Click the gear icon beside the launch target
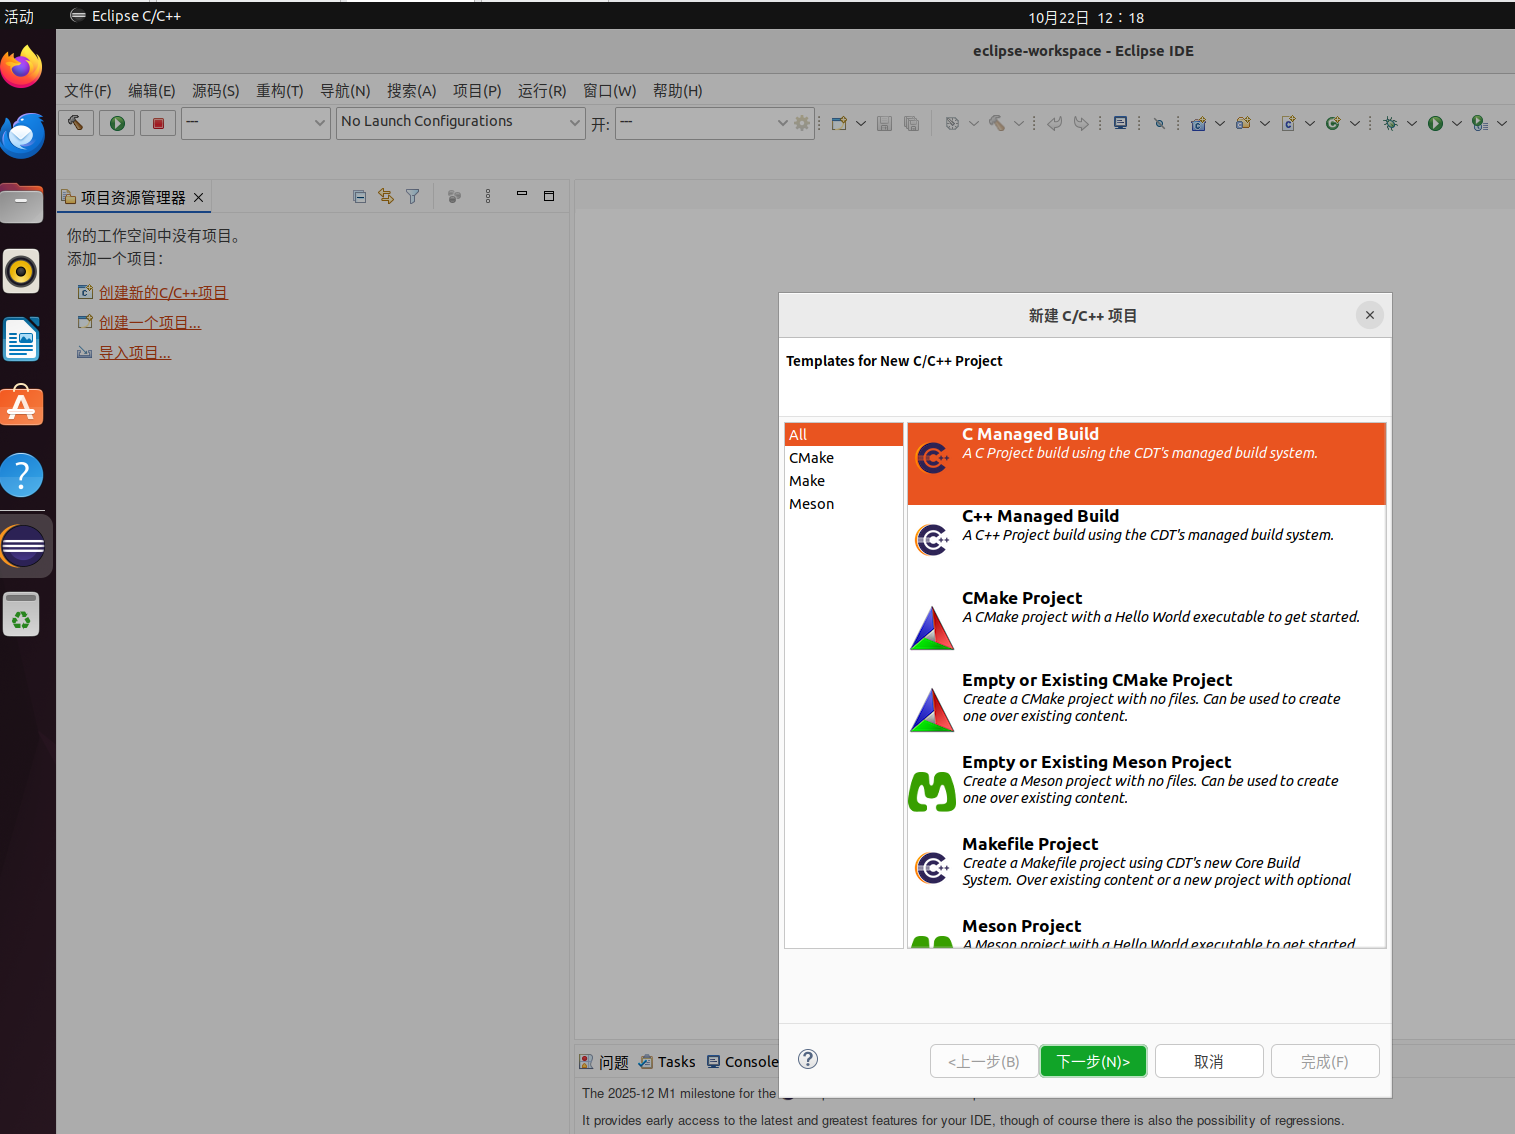 [x=802, y=123]
